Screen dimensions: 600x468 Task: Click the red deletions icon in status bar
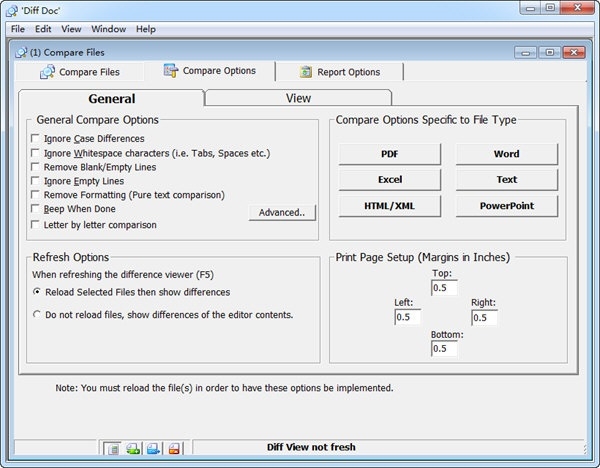coord(174,448)
